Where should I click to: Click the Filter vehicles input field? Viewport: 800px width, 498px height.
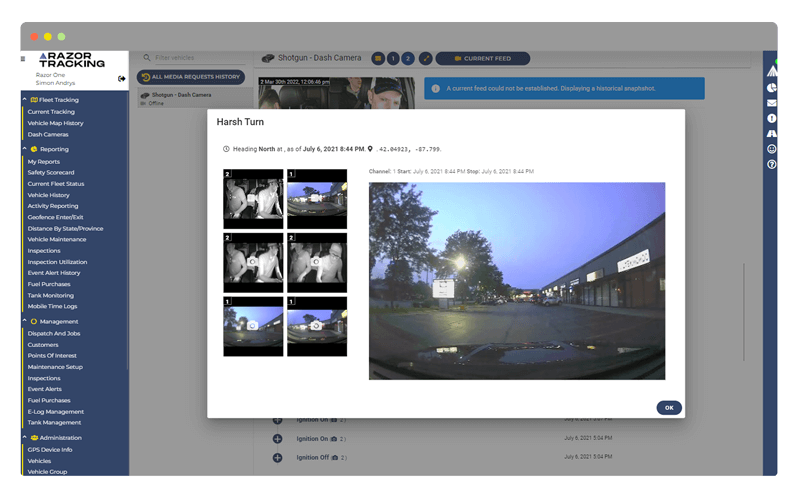[x=198, y=58]
